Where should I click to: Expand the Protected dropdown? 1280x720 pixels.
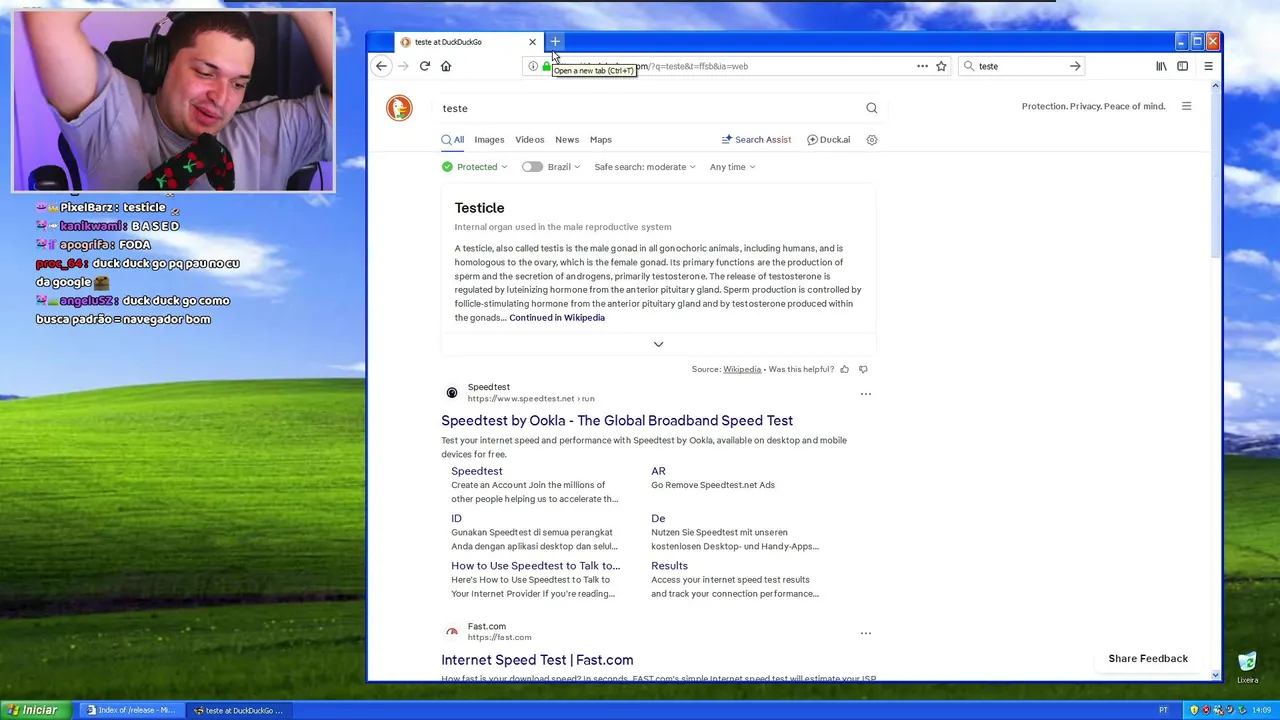475,167
